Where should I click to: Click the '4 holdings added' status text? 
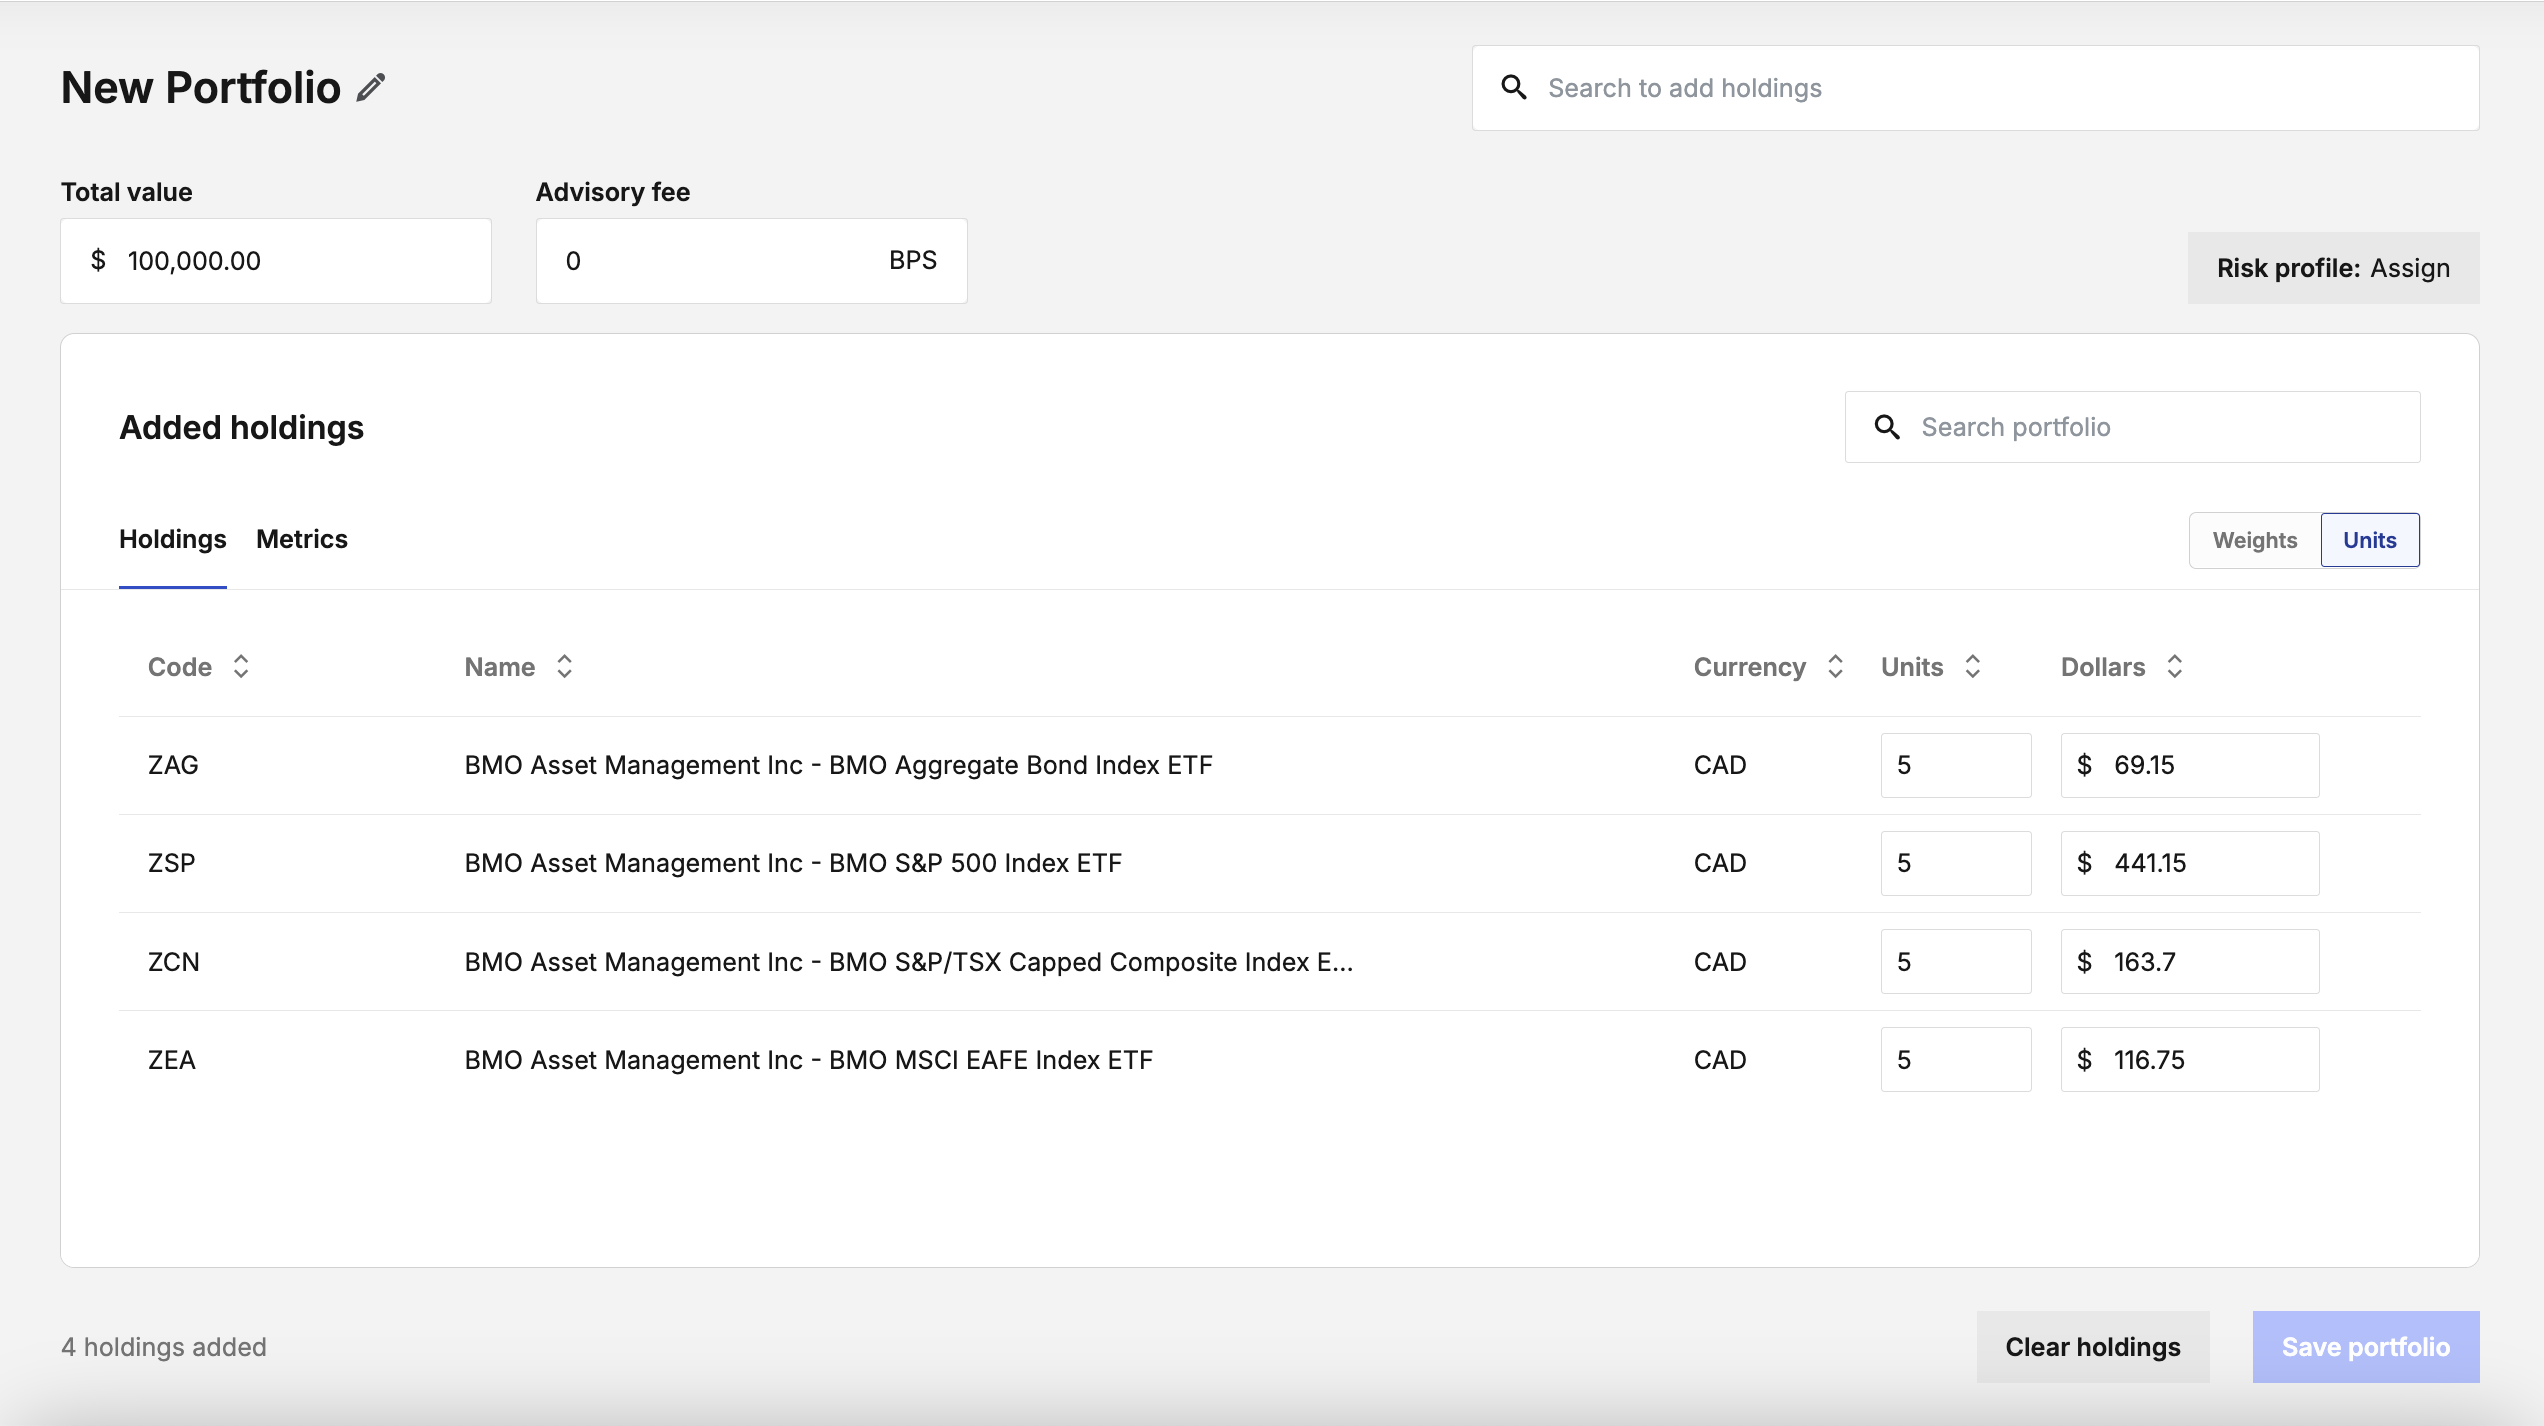164,1347
